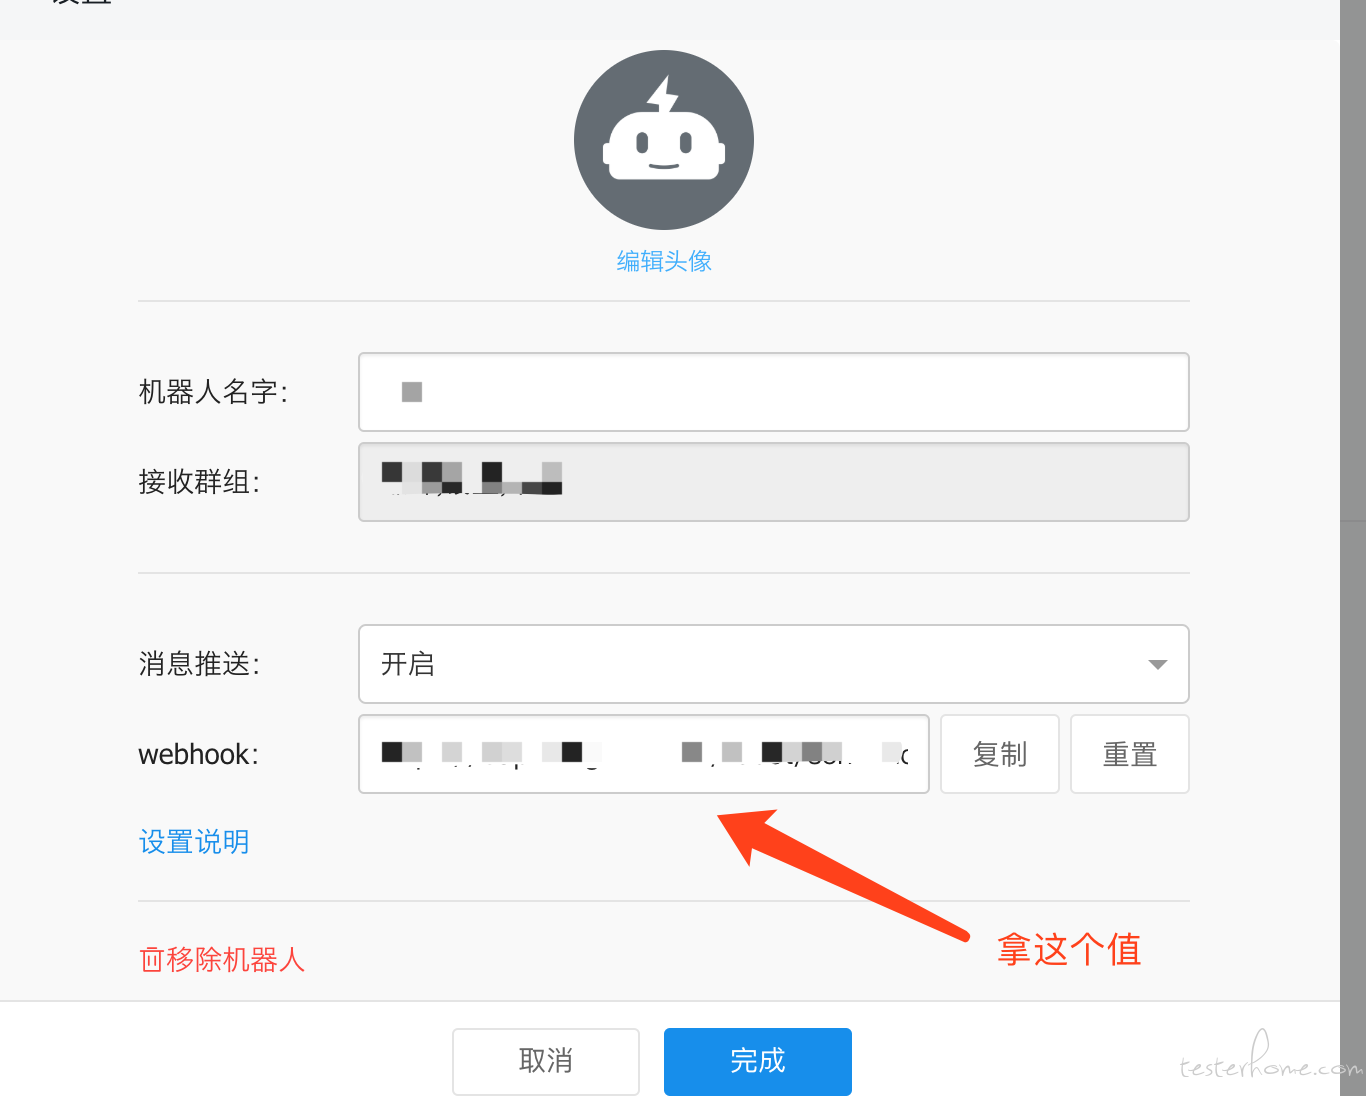Cancel with the 取消 button
Viewport: 1366px width, 1096px height.
tap(546, 1061)
